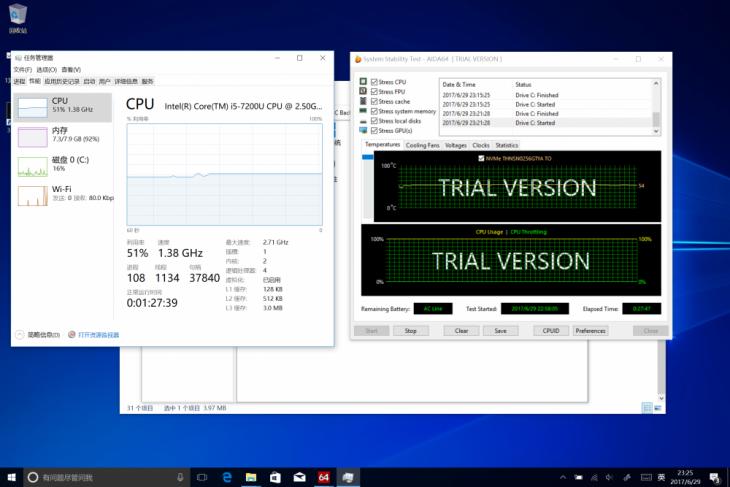Open the Action Center notification icon
Viewport: 730px width, 487px height.
(x=716, y=477)
